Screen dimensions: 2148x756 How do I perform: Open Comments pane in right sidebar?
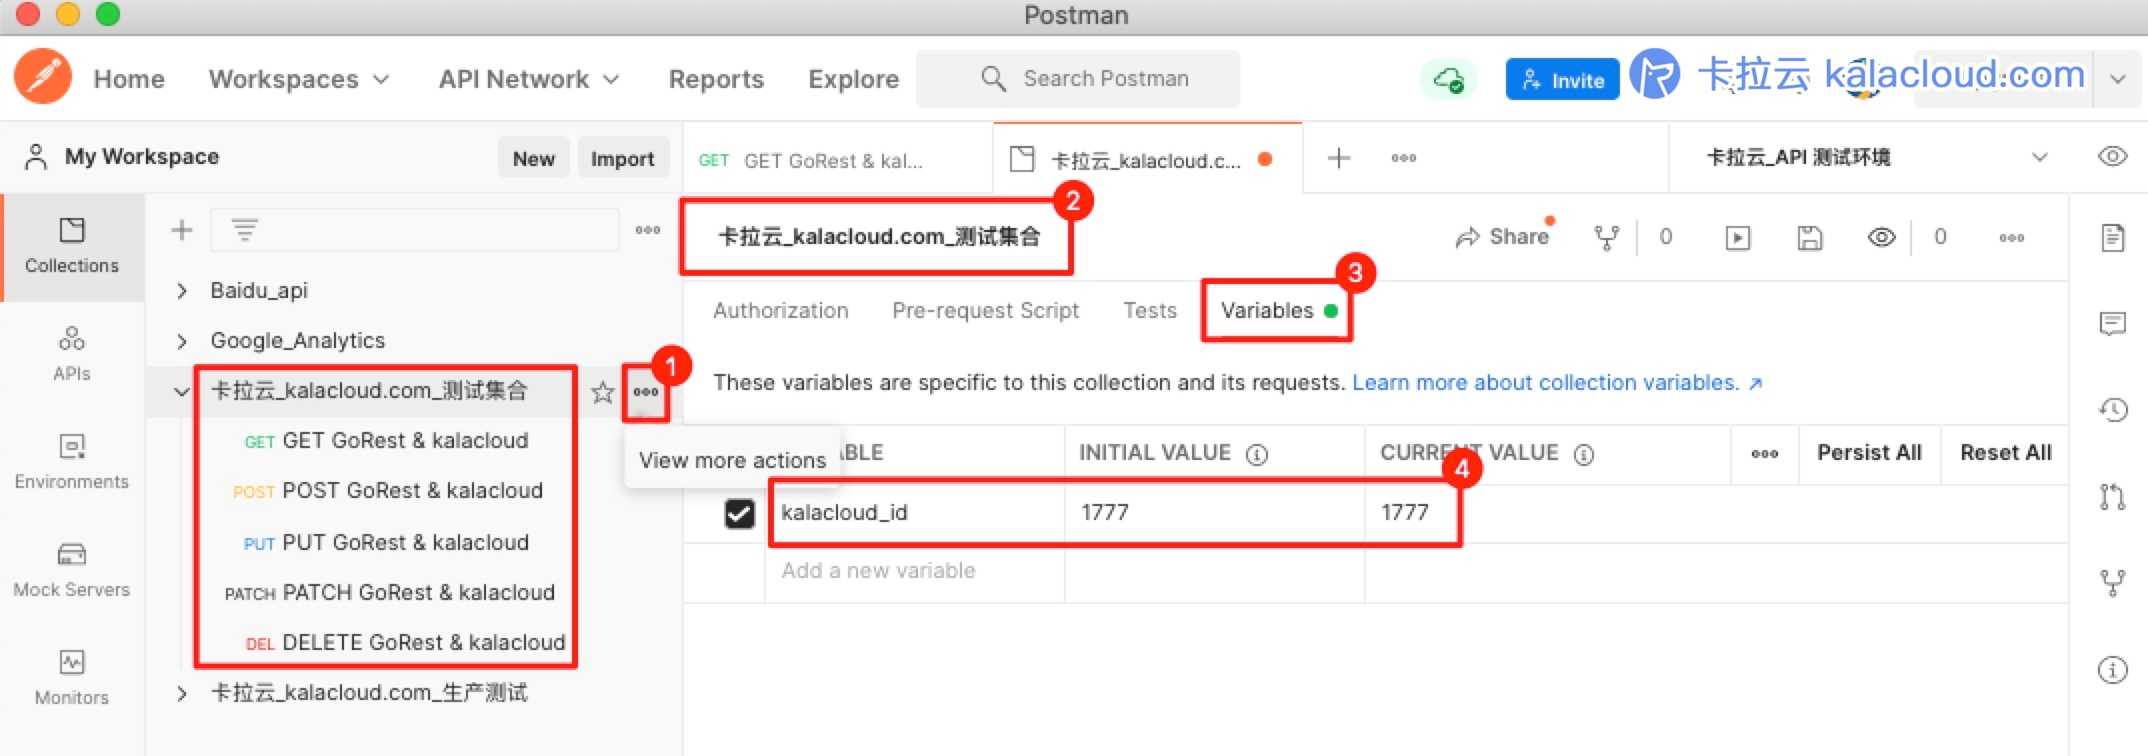(2113, 323)
